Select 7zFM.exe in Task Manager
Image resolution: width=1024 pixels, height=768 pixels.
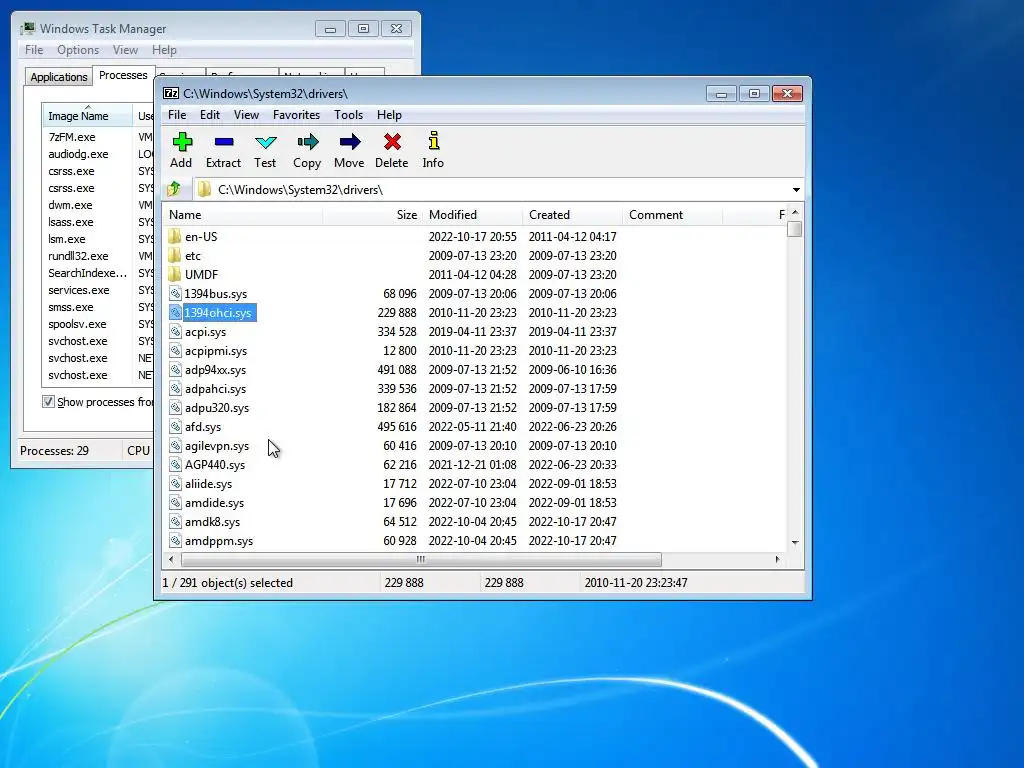[72, 137]
